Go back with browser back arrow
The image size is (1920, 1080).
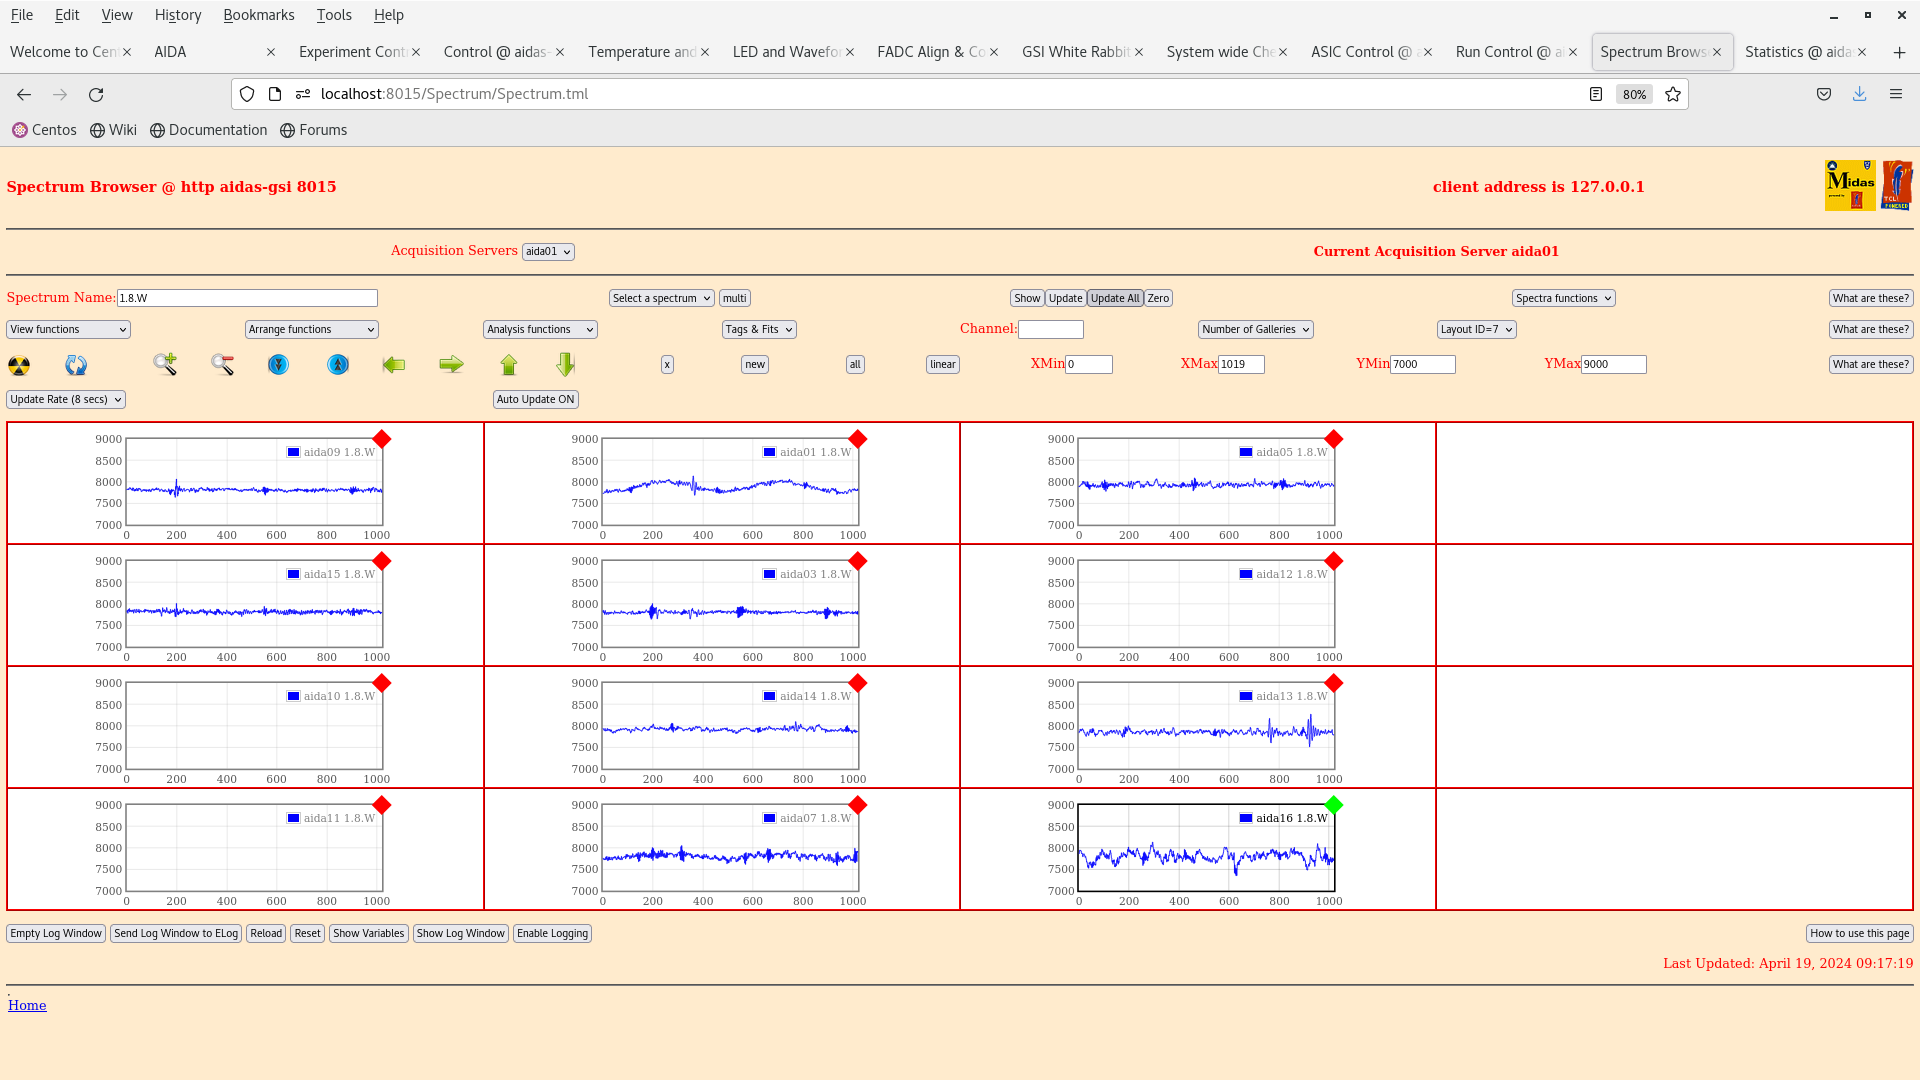point(24,94)
